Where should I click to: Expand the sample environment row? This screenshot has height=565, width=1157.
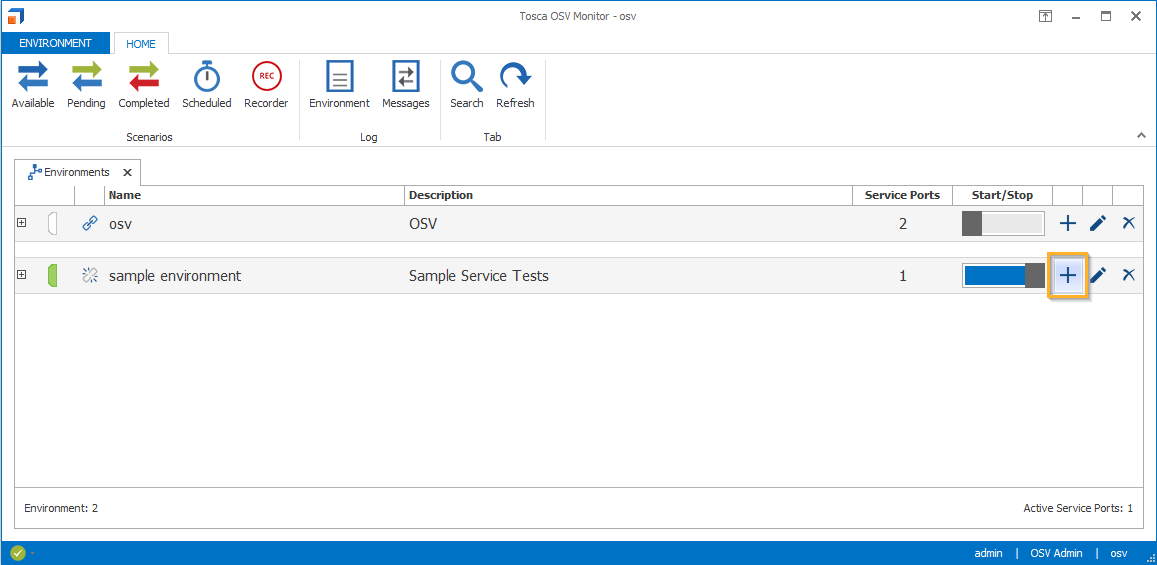[x=22, y=275]
